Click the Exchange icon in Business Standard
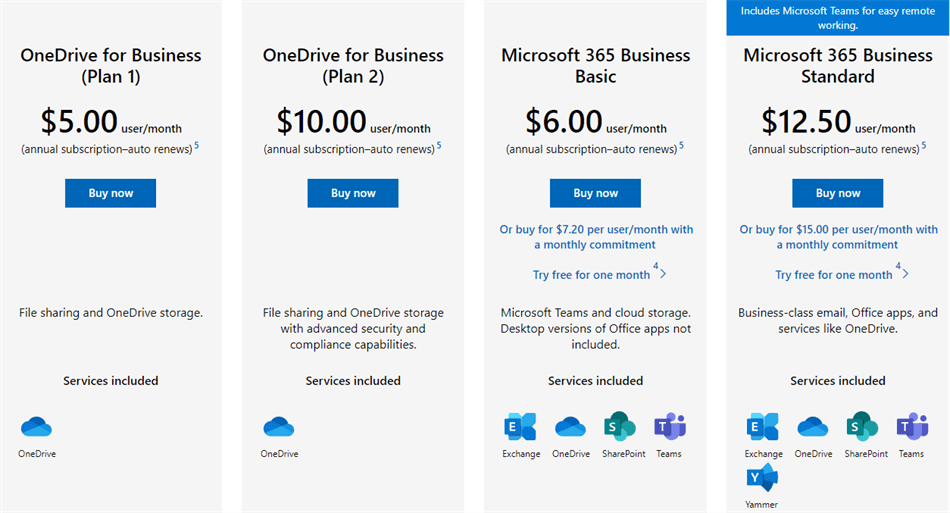 pyautogui.click(x=763, y=427)
